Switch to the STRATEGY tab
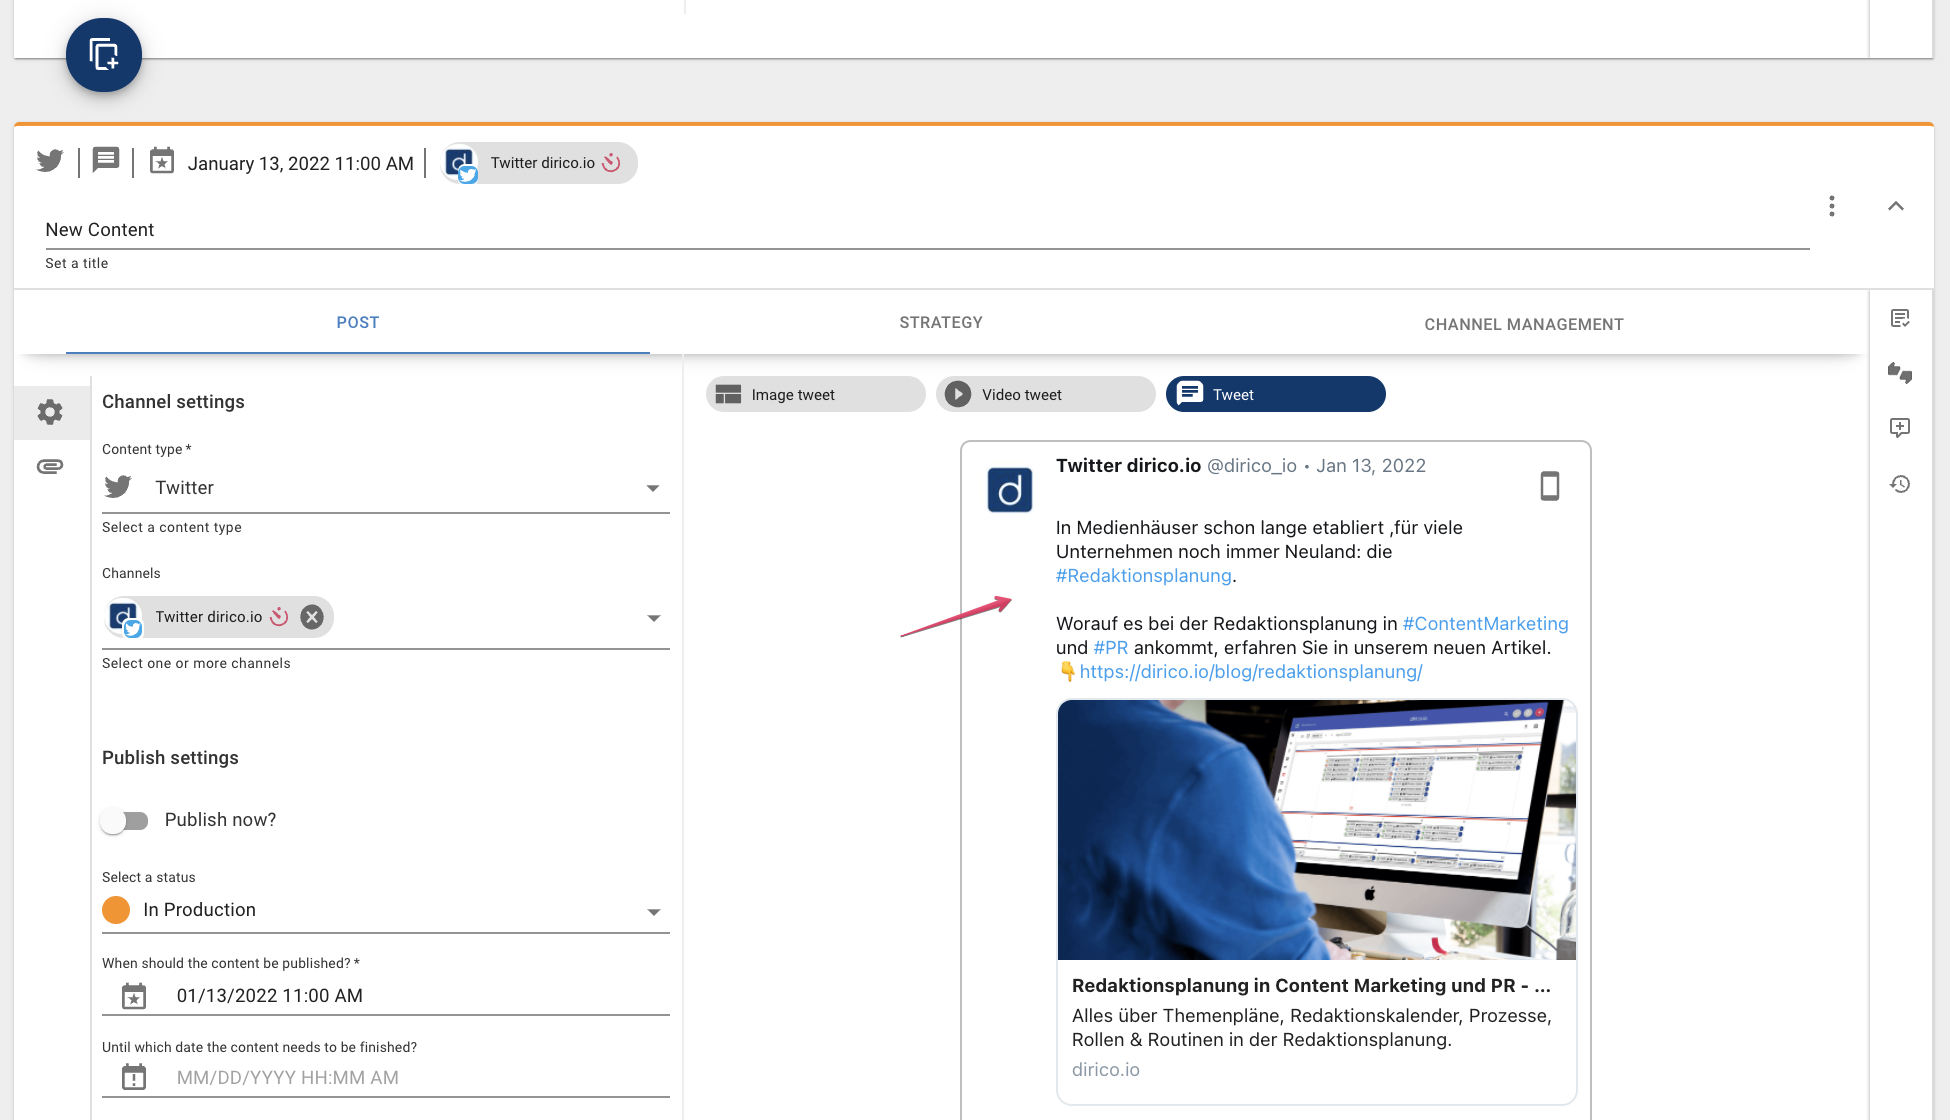The image size is (1950, 1120). pyautogui.click(x=941, y=323)
